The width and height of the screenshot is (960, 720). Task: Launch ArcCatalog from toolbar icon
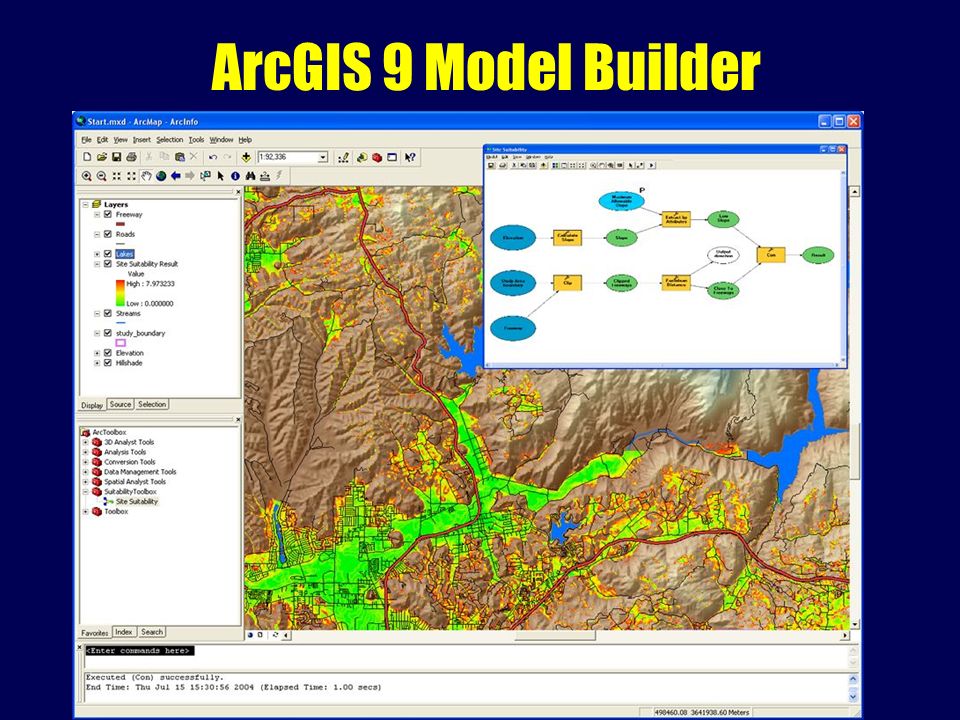point(362,157)
